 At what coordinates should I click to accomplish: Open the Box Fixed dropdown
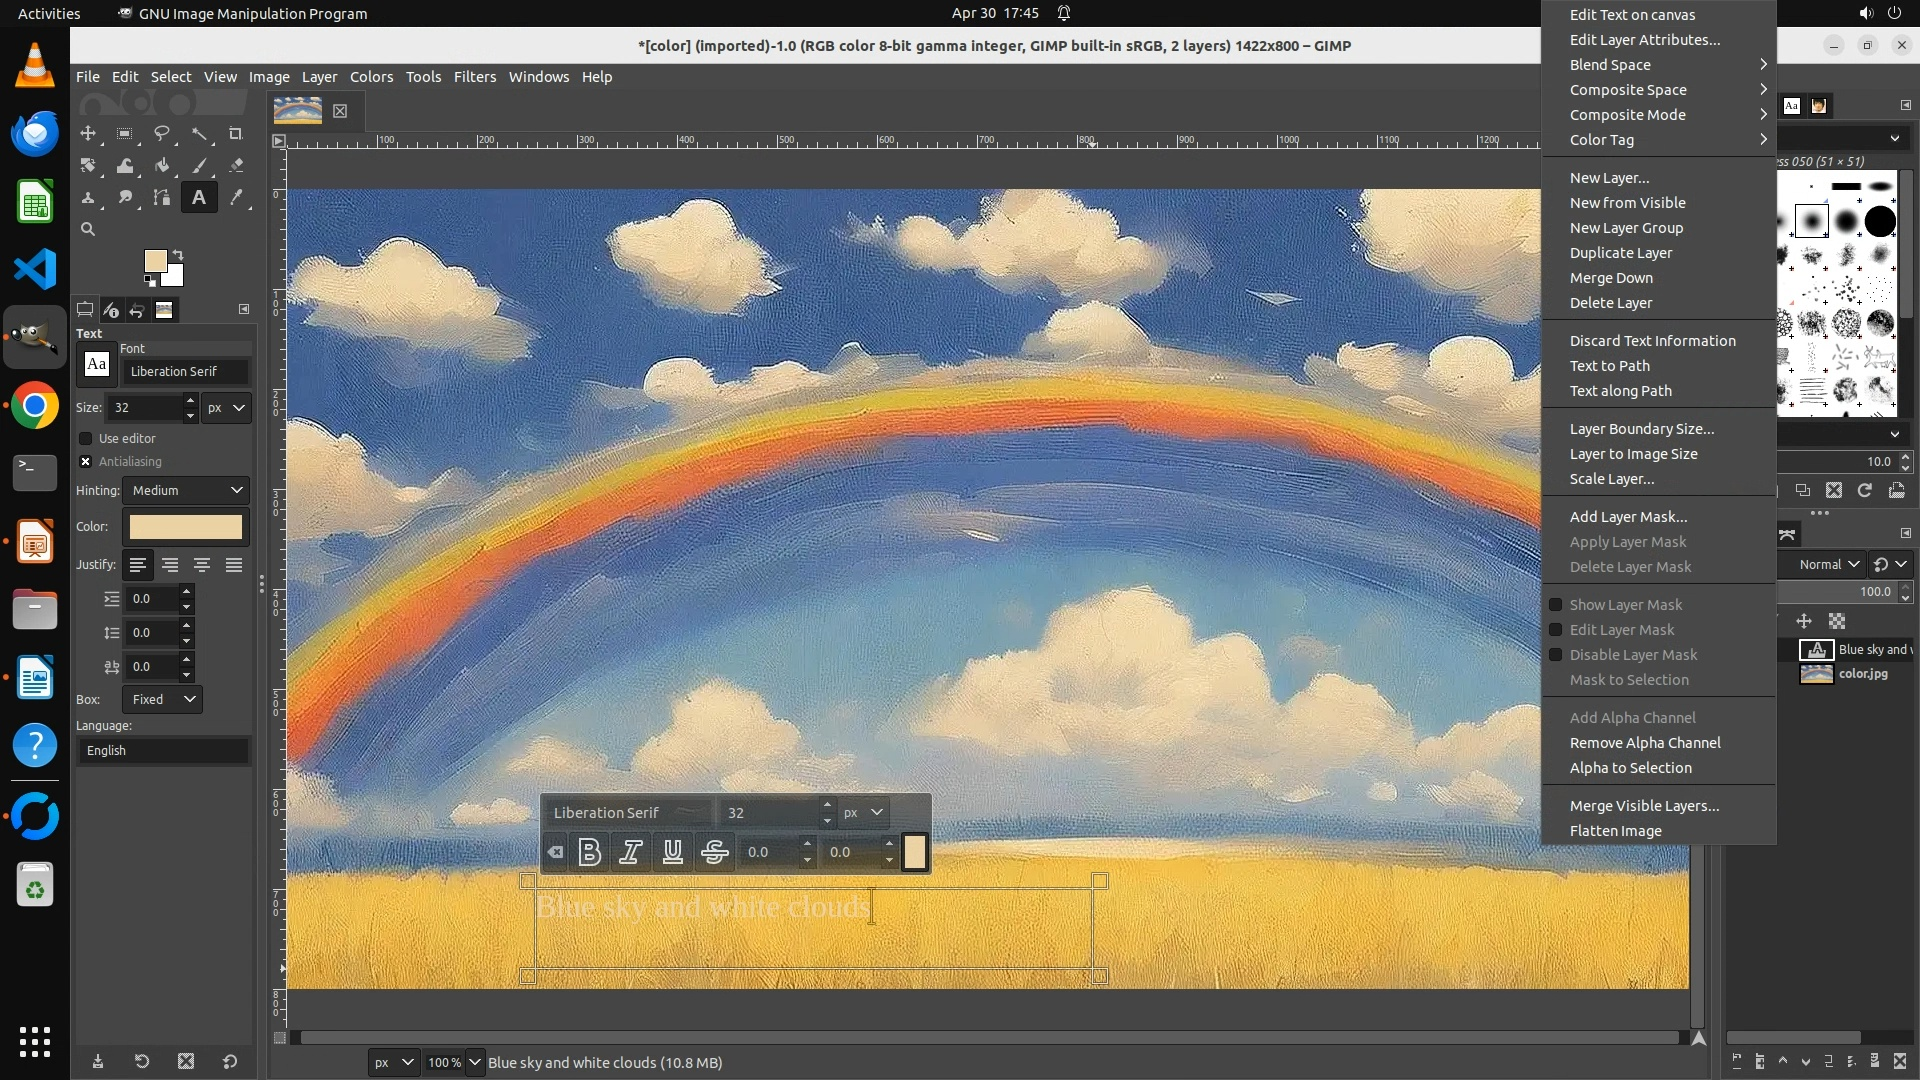(x=163, y=699)
